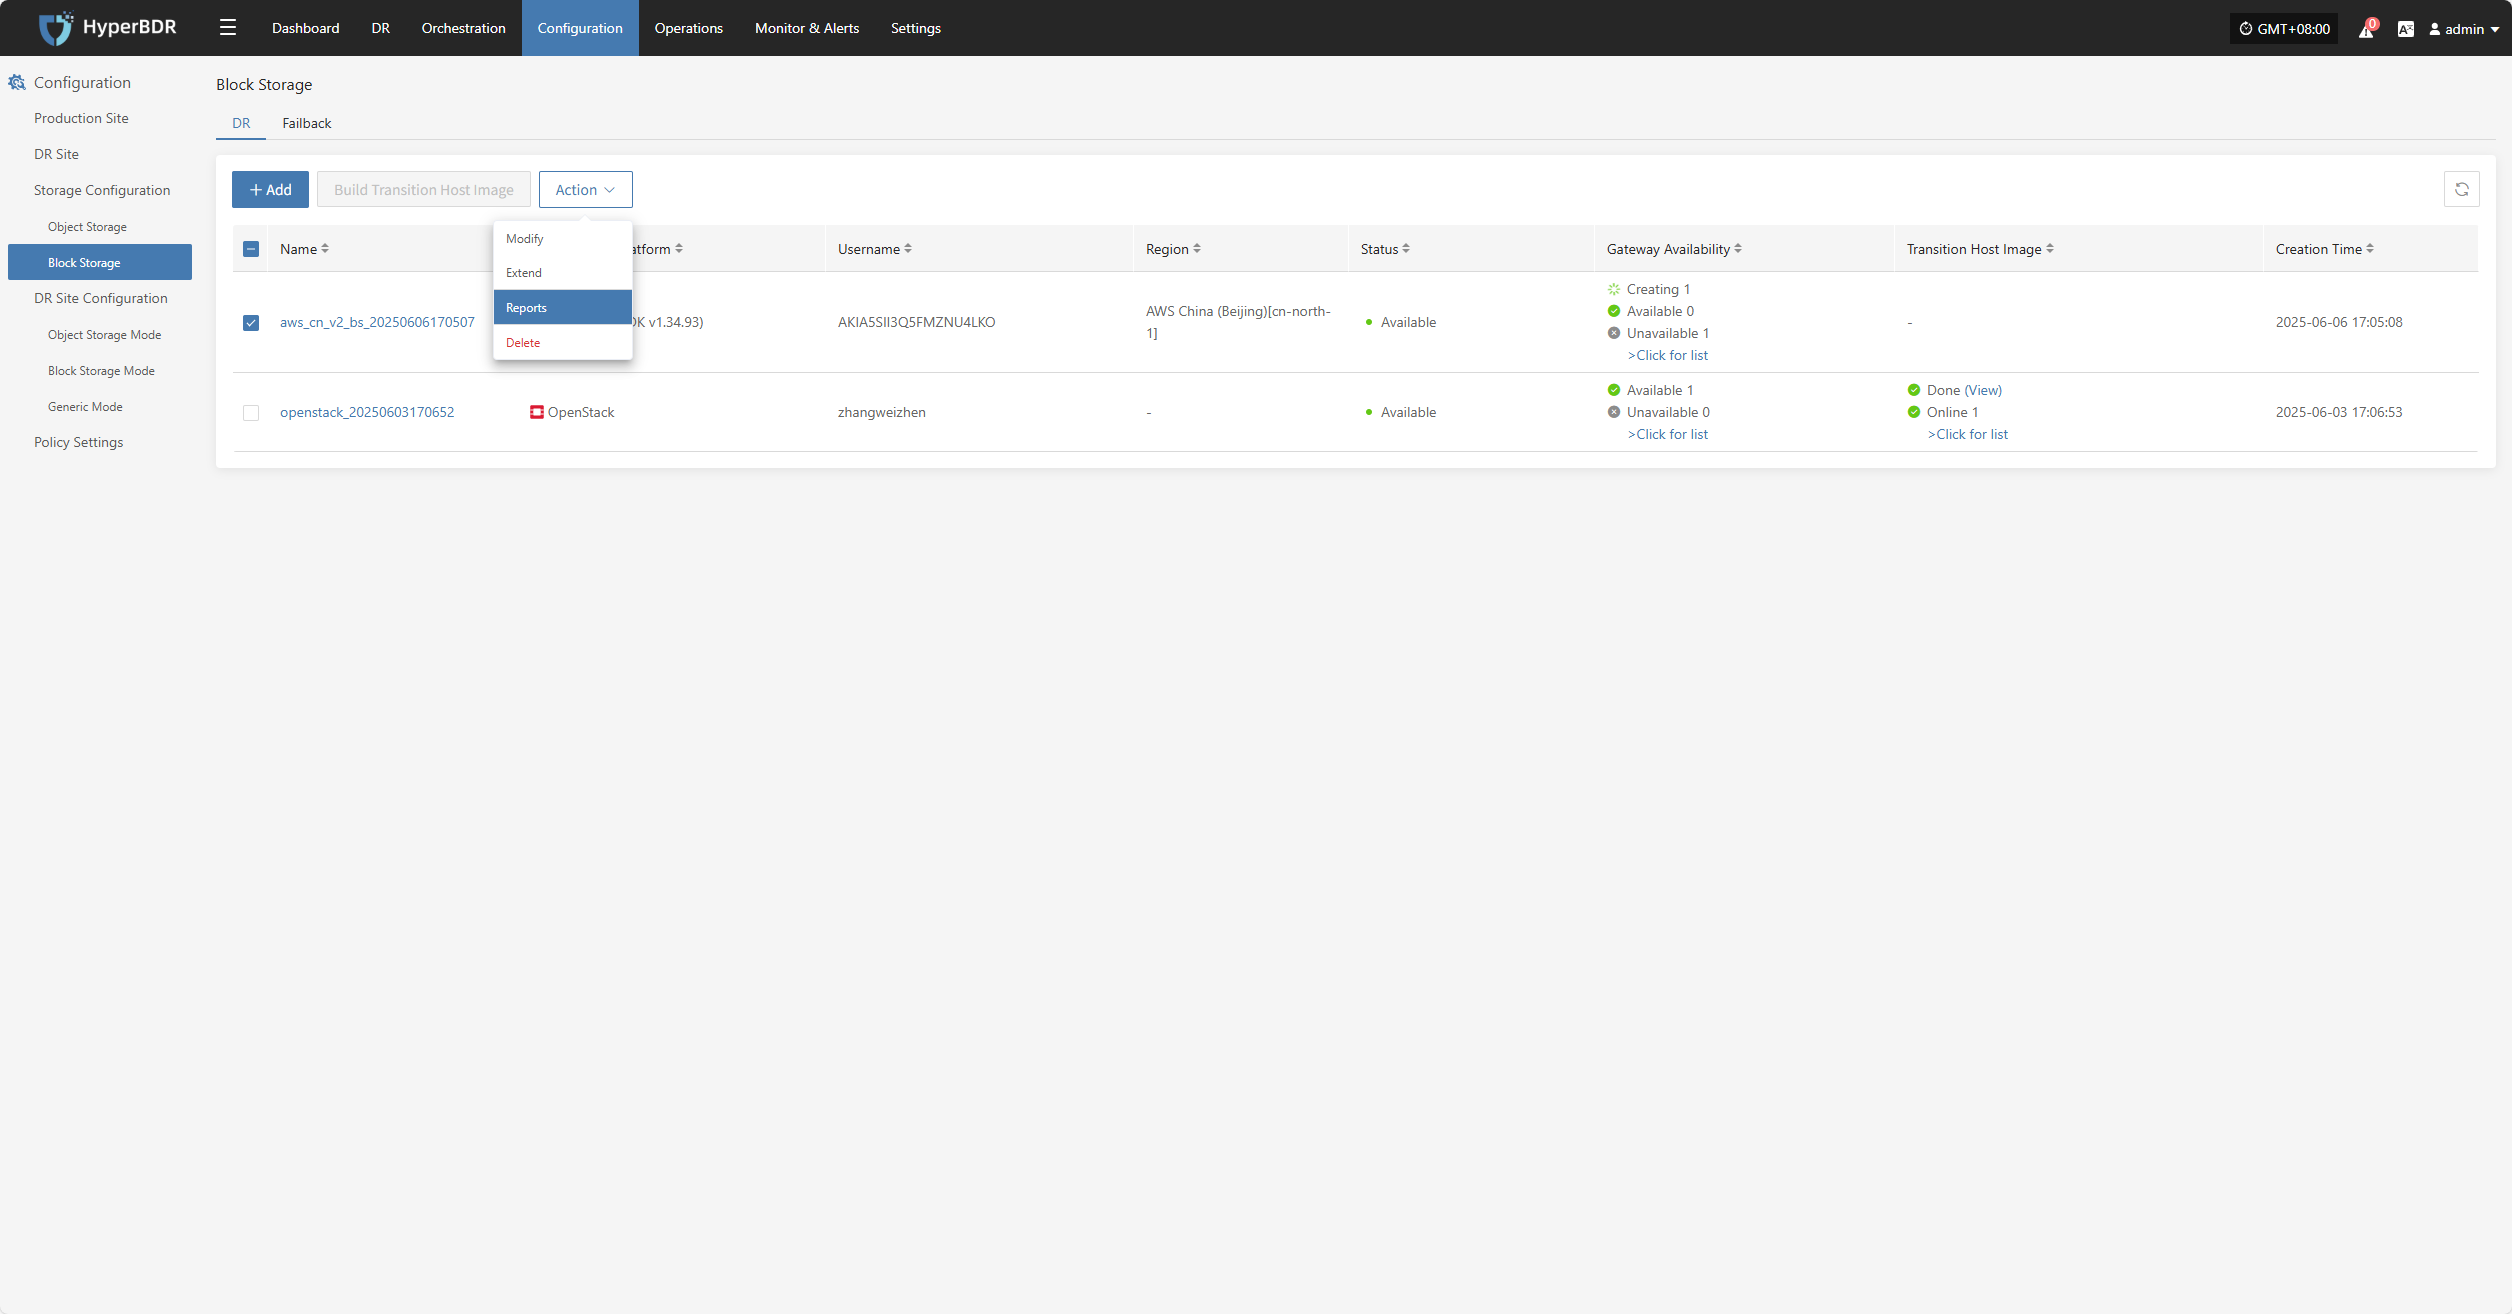Screen dimensions: 2512x1314
Task: Click the AWS China (Beijing) region cell
Action: (x=1238, y=322)
